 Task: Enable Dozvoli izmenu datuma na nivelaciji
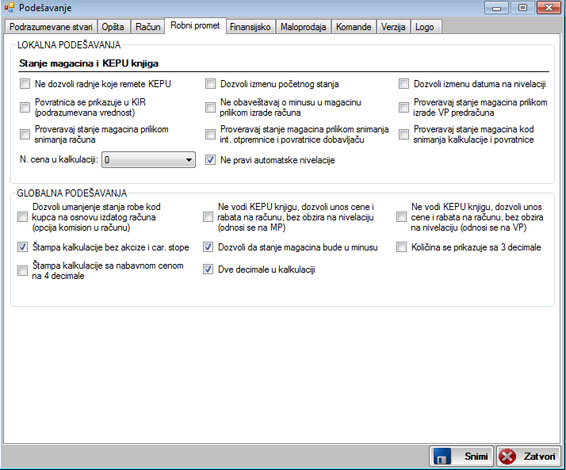coord(404,84)
